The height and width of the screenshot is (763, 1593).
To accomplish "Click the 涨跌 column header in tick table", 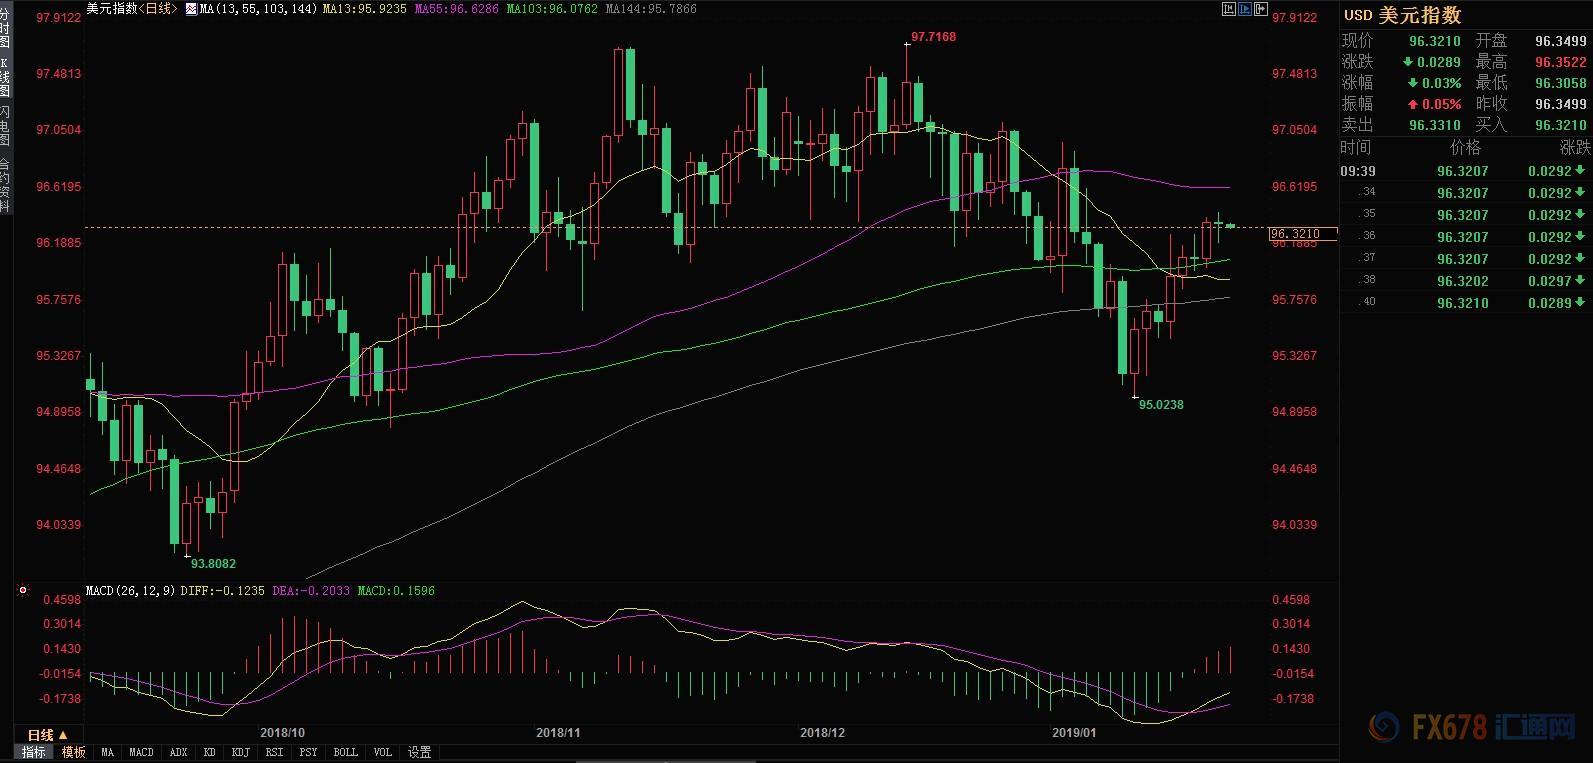I will [1574, 147].
